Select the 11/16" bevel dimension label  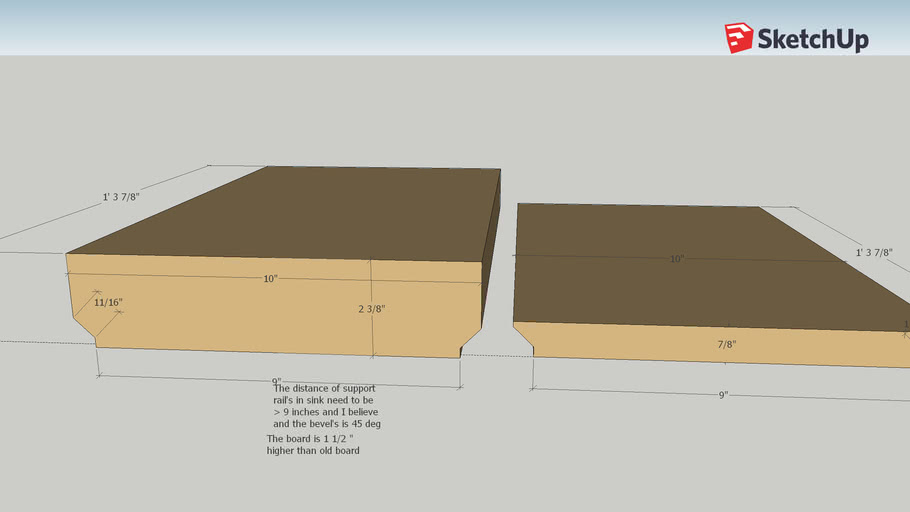coord(109,302)
